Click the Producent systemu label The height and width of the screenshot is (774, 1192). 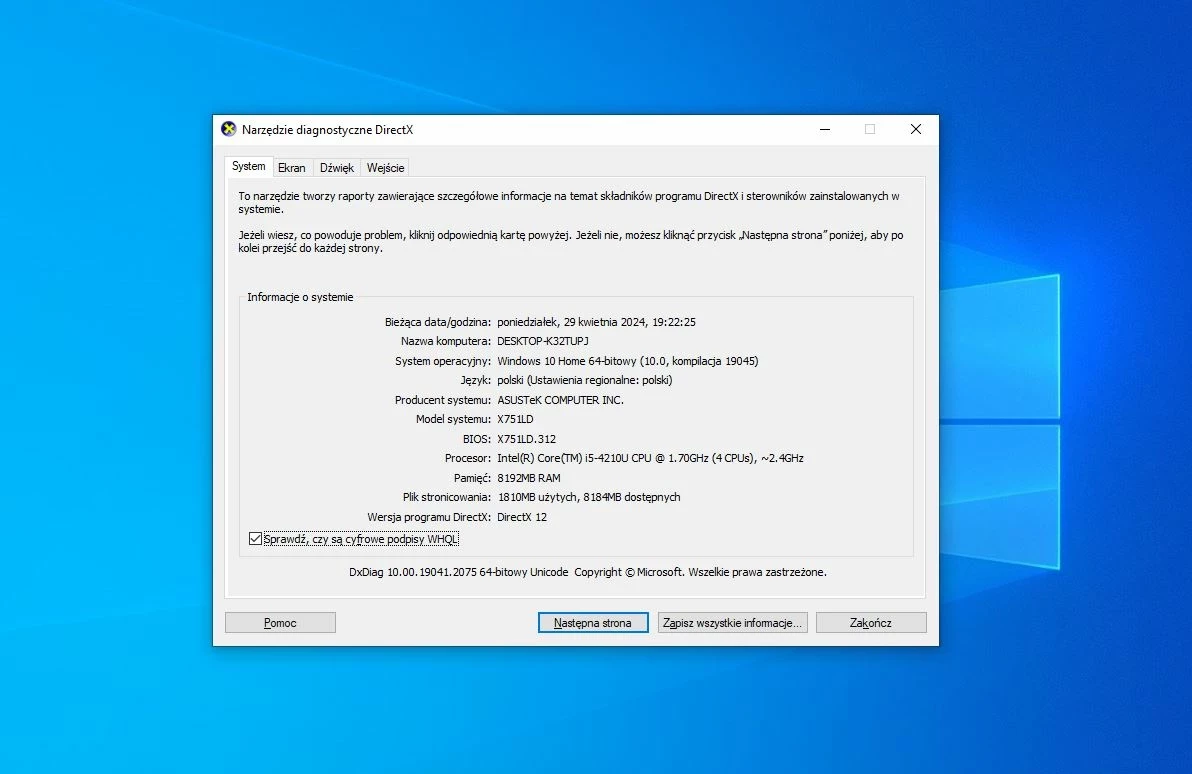coord(443,400)
